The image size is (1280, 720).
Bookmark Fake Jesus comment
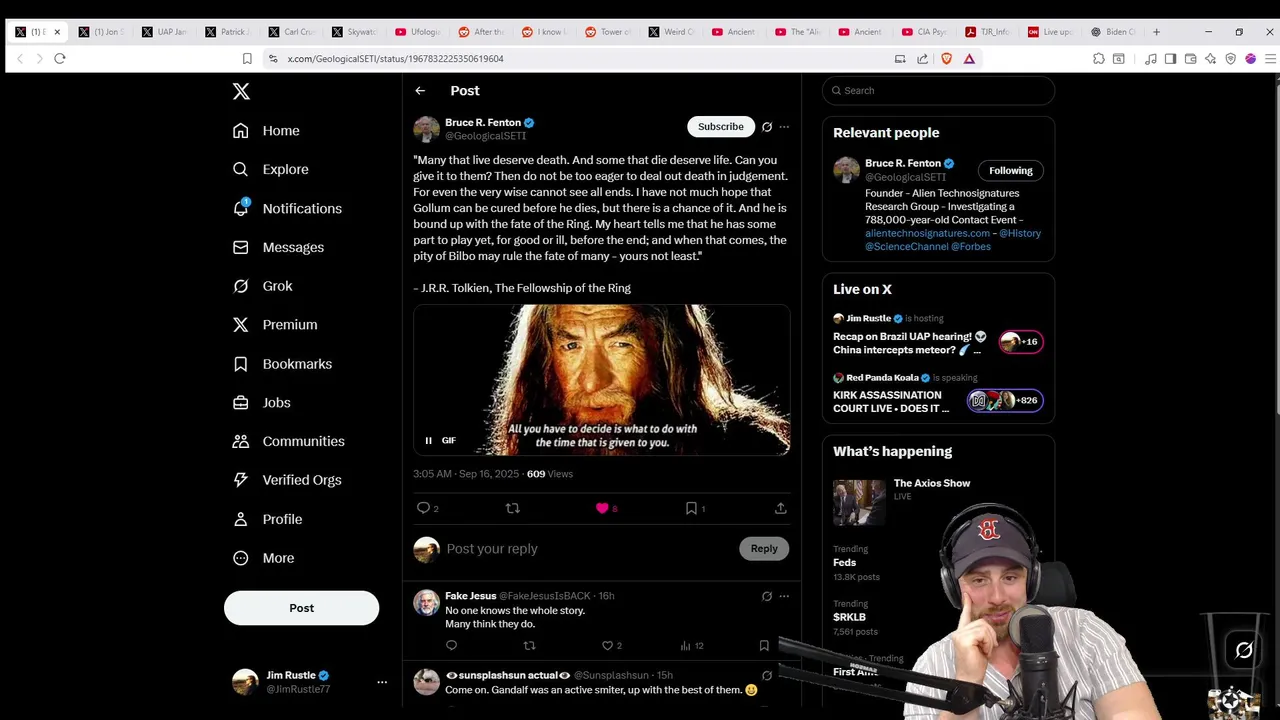tap(764, 645)
